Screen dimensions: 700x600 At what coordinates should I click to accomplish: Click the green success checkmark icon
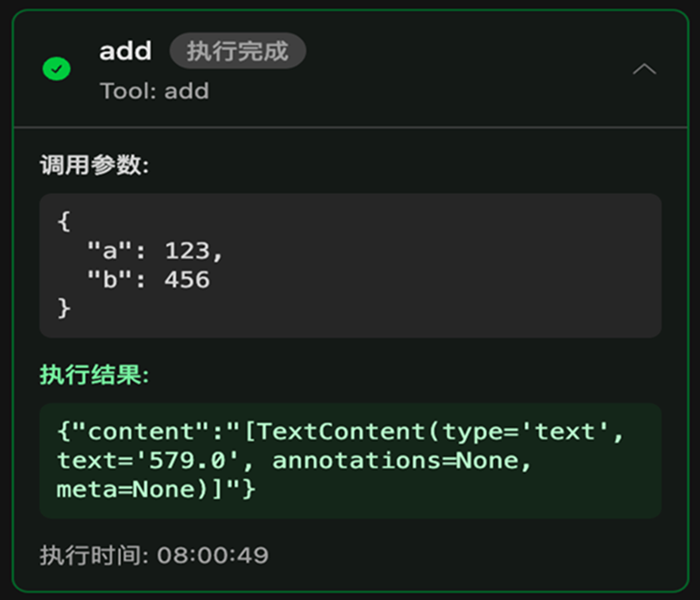pos(57,69)
